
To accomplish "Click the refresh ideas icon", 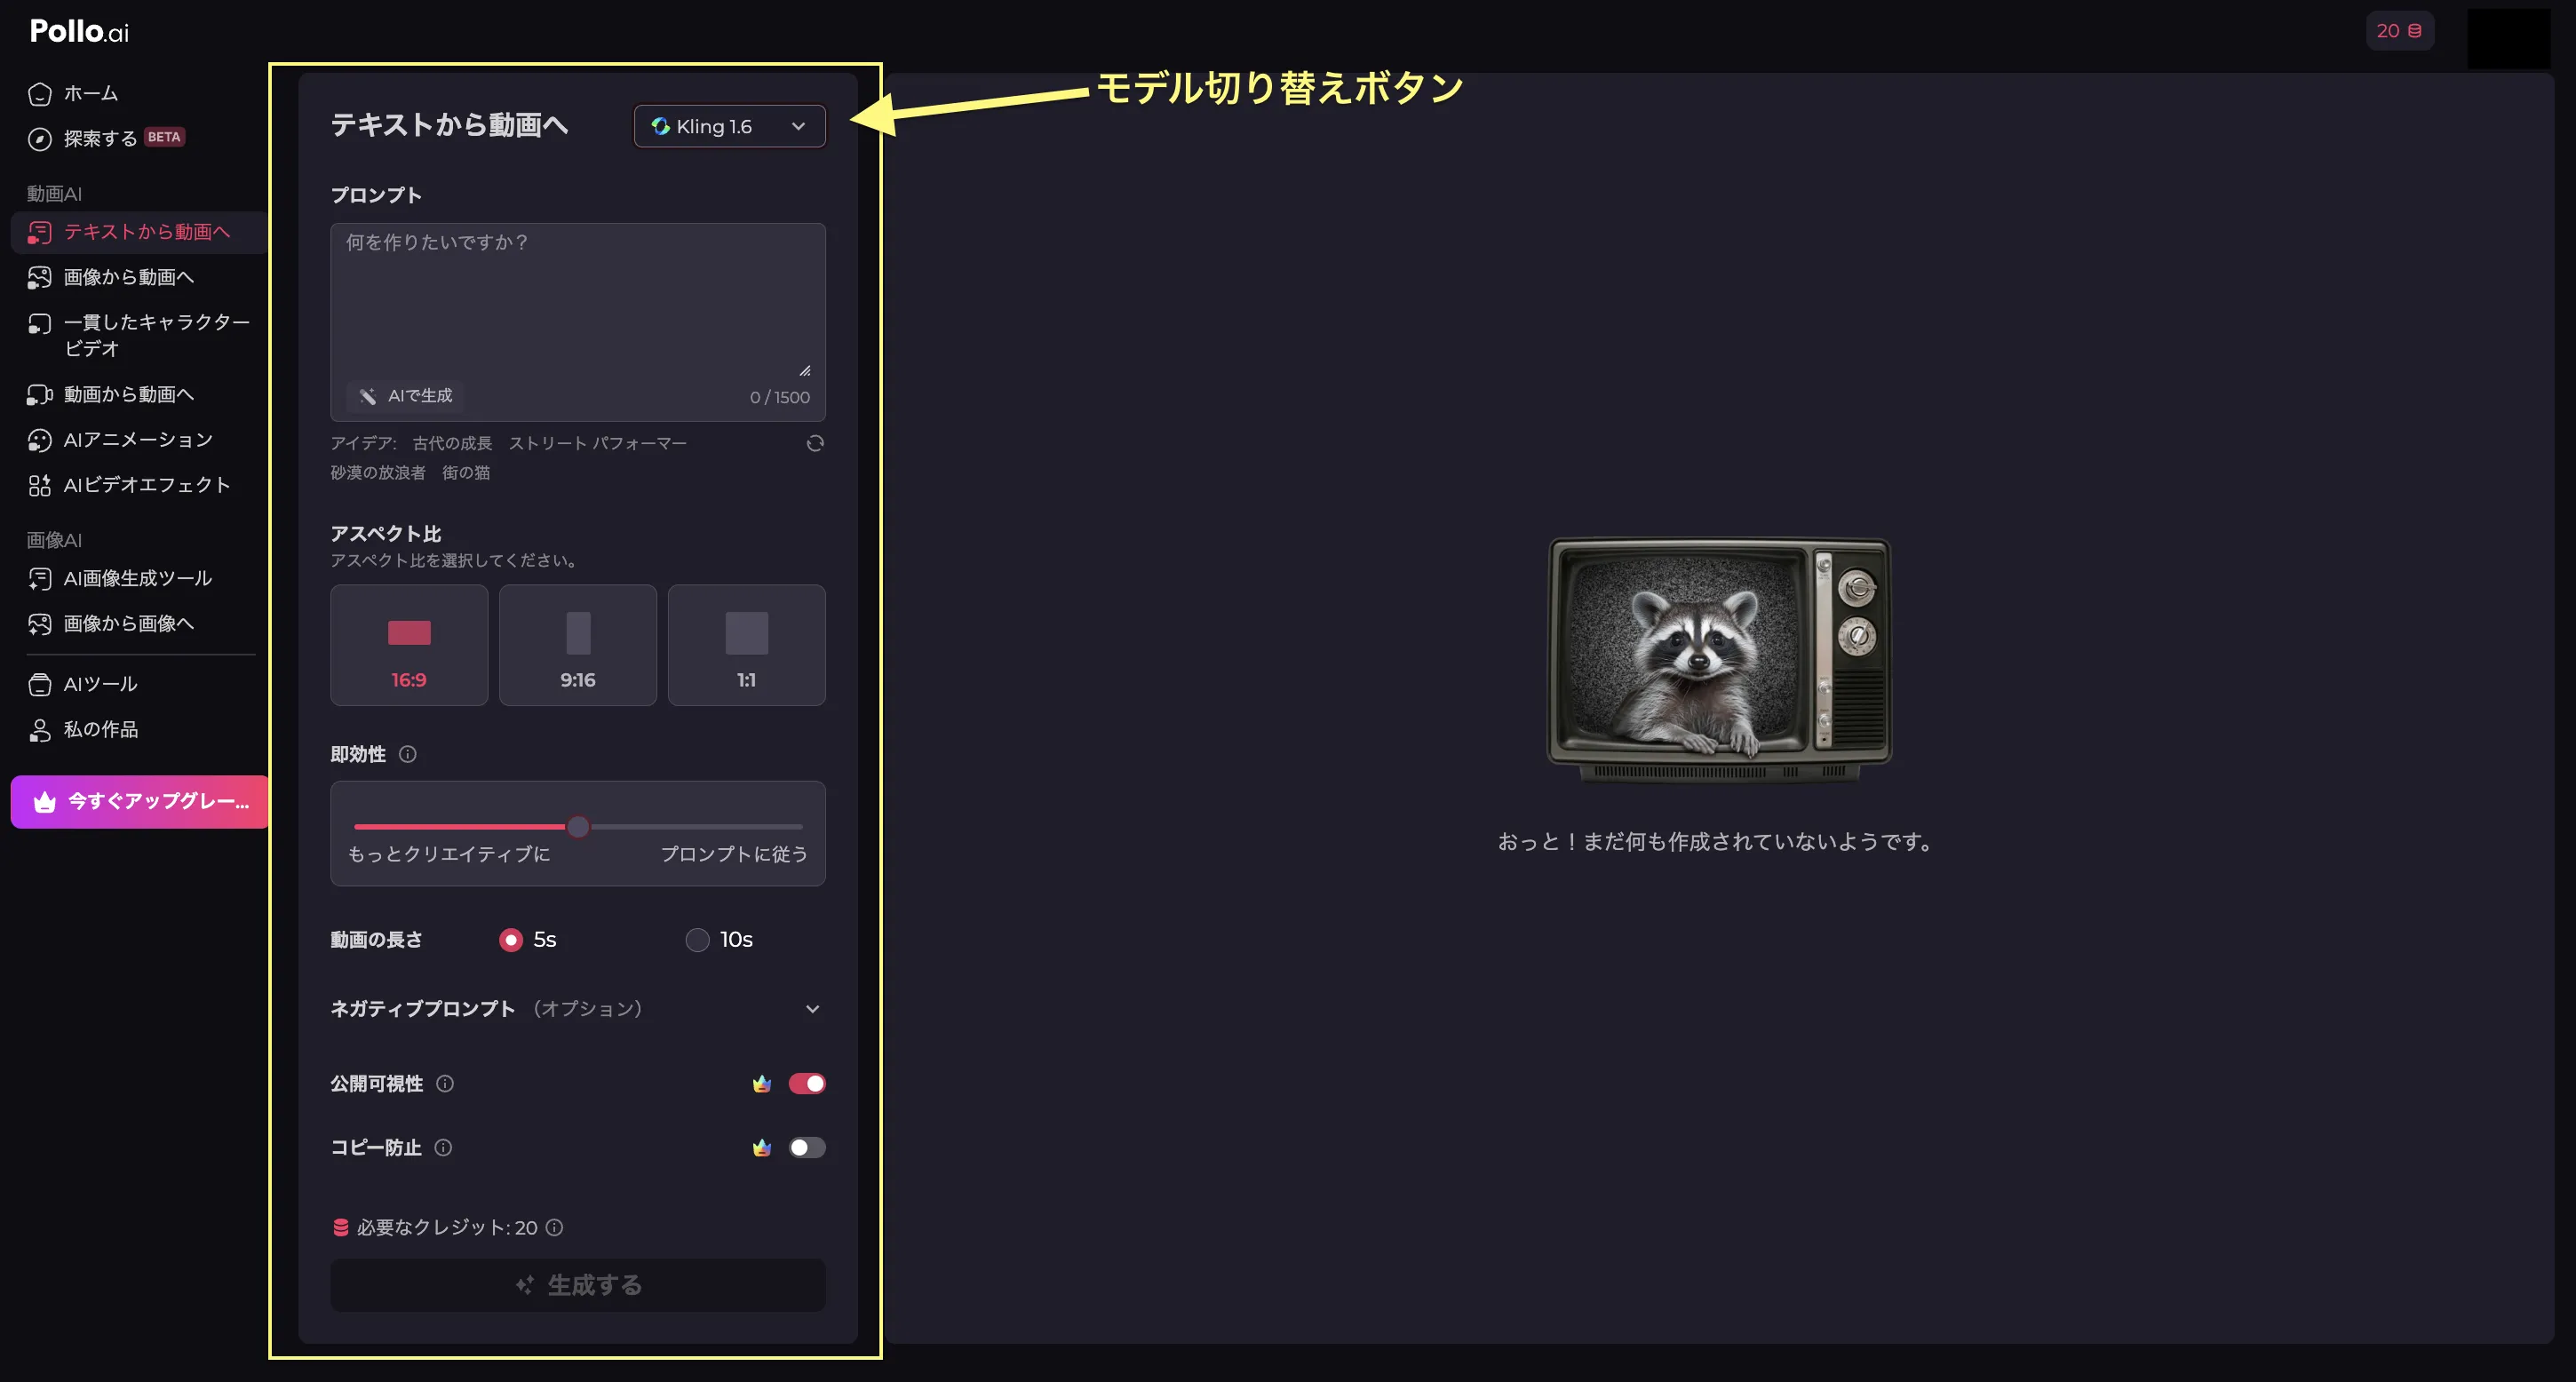I will point(815,443).
